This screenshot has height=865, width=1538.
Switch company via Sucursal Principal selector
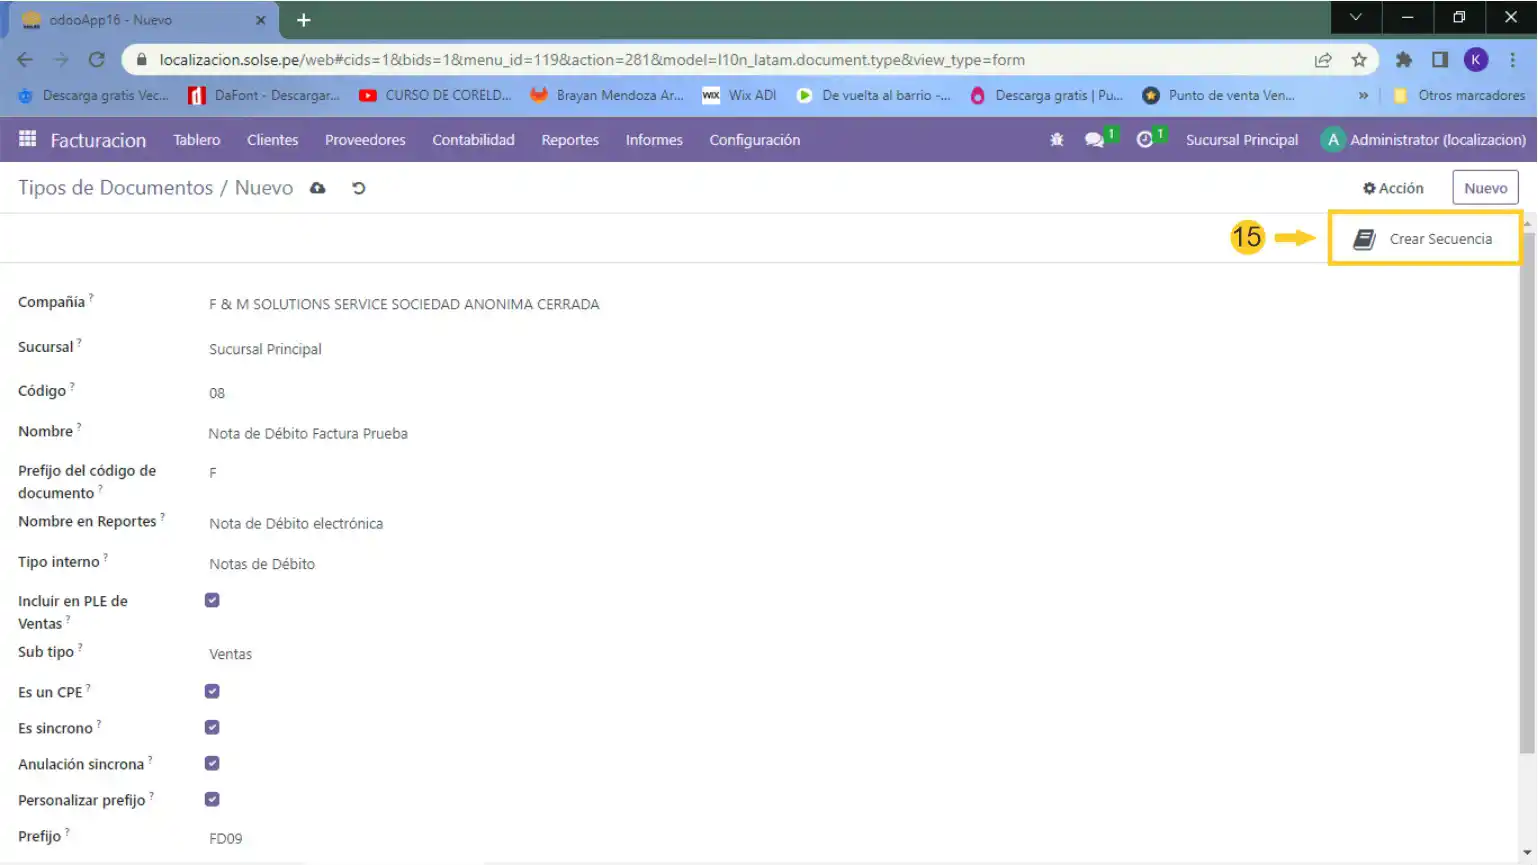[x=1242, y=140]
